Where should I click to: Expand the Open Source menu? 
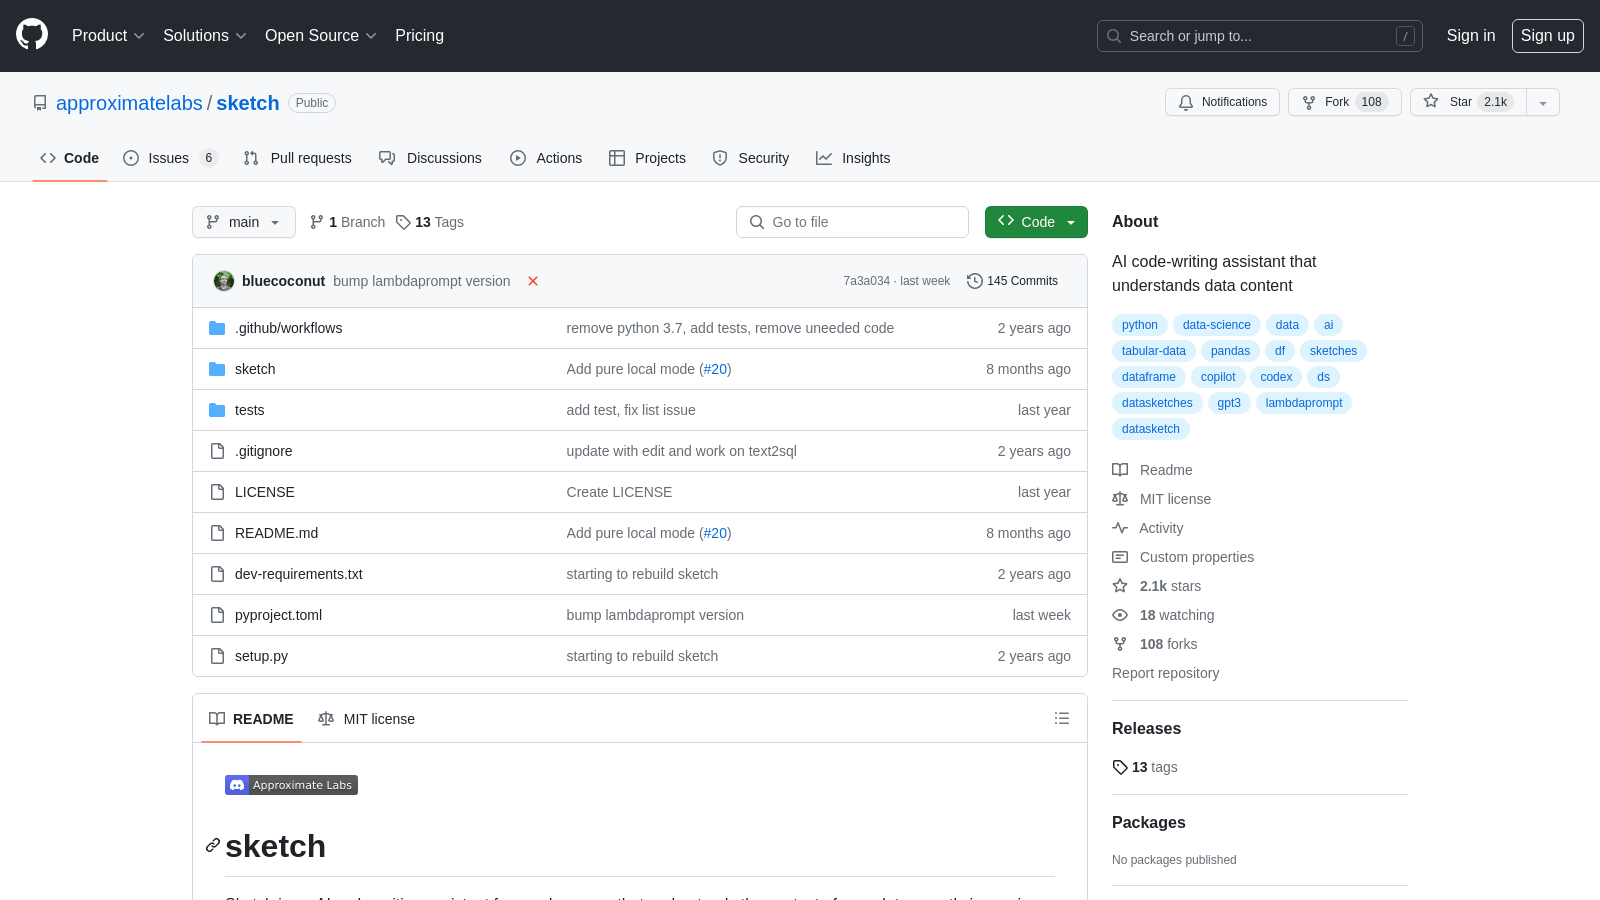pos(321,36)
